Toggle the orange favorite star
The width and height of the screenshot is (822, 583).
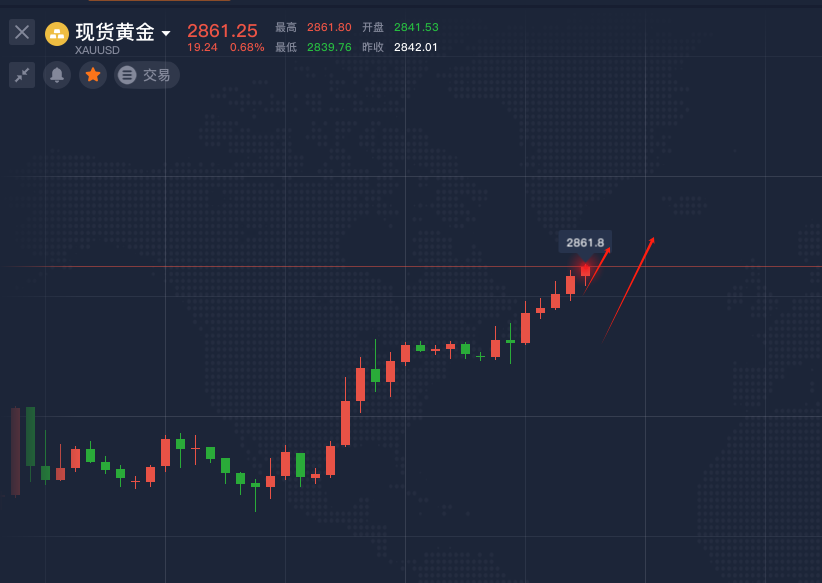coord(93,75)
